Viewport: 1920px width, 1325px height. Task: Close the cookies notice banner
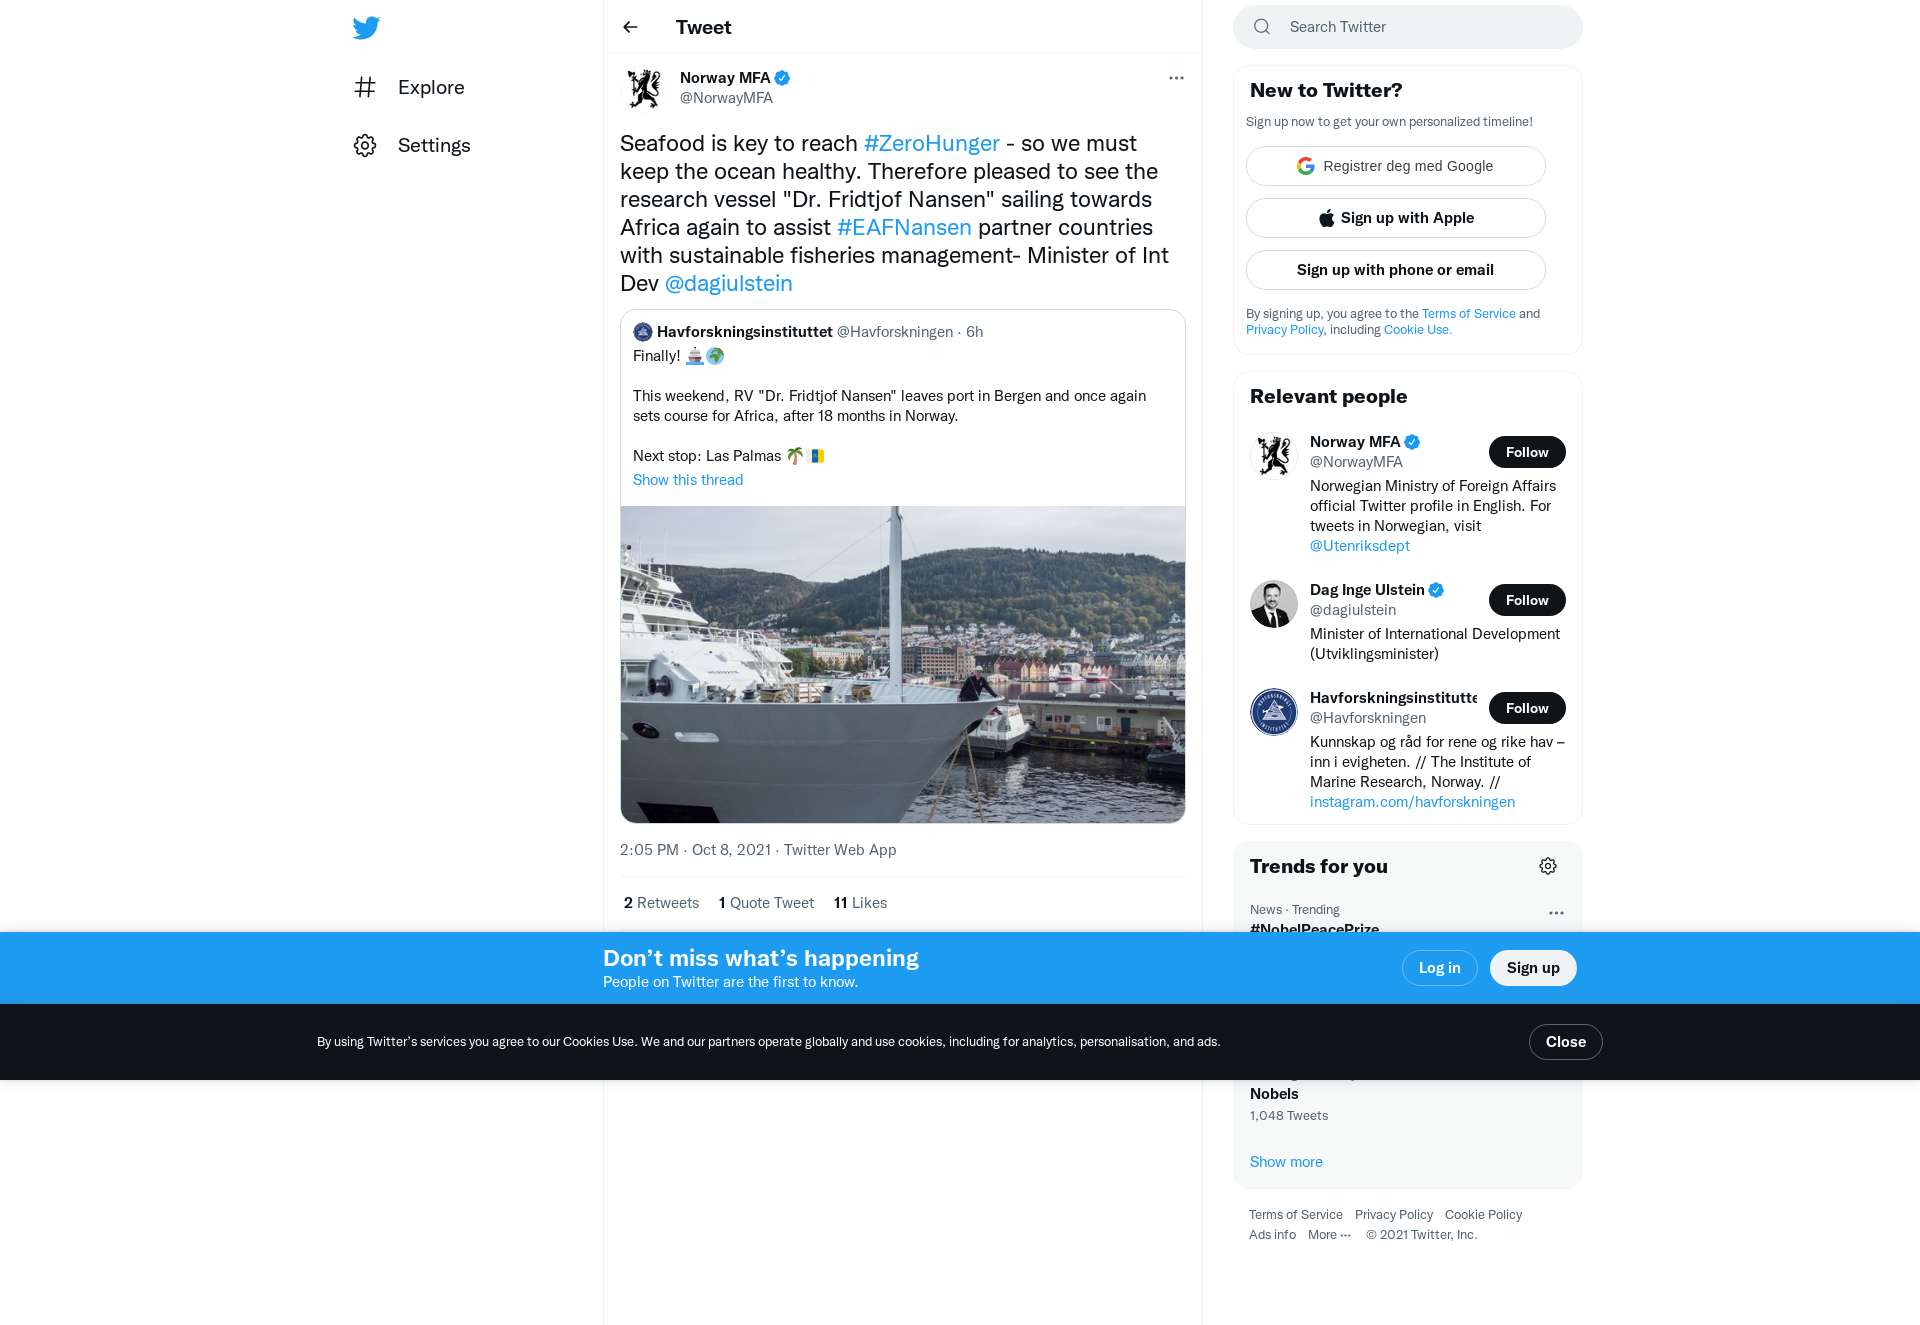coord(1566,1042)
